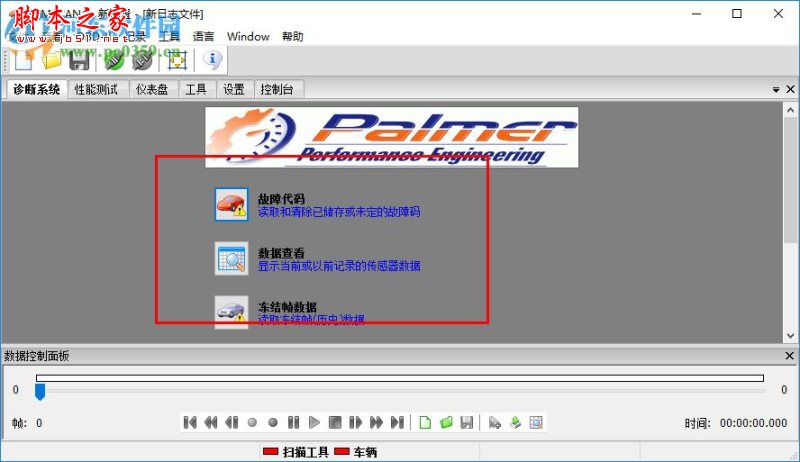Click the scrollbar down arrow

coord(790,336)
